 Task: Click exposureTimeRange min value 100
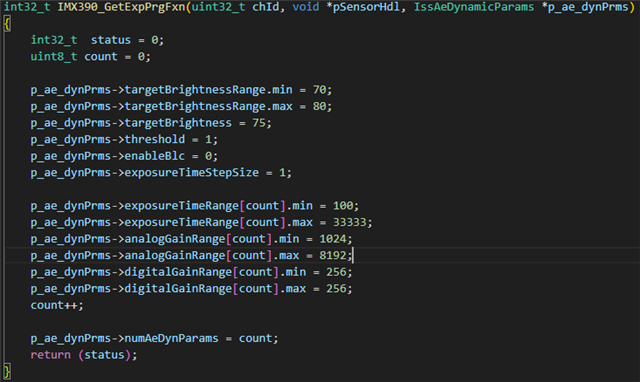(x=343, y=206)
